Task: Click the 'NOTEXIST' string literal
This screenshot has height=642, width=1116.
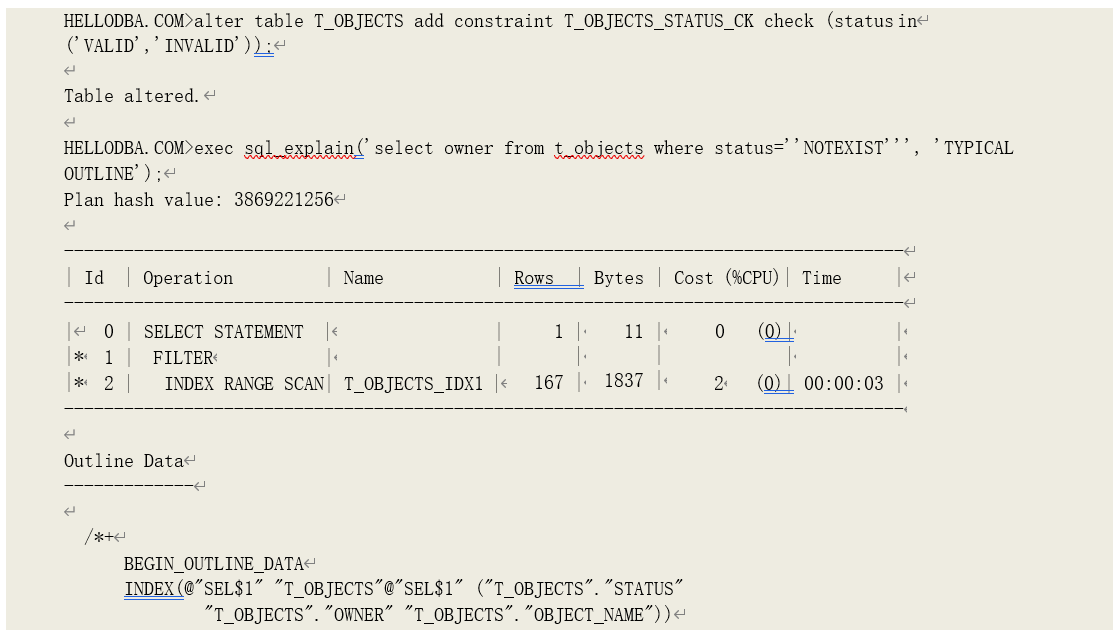Action: [x=843, y=148]
